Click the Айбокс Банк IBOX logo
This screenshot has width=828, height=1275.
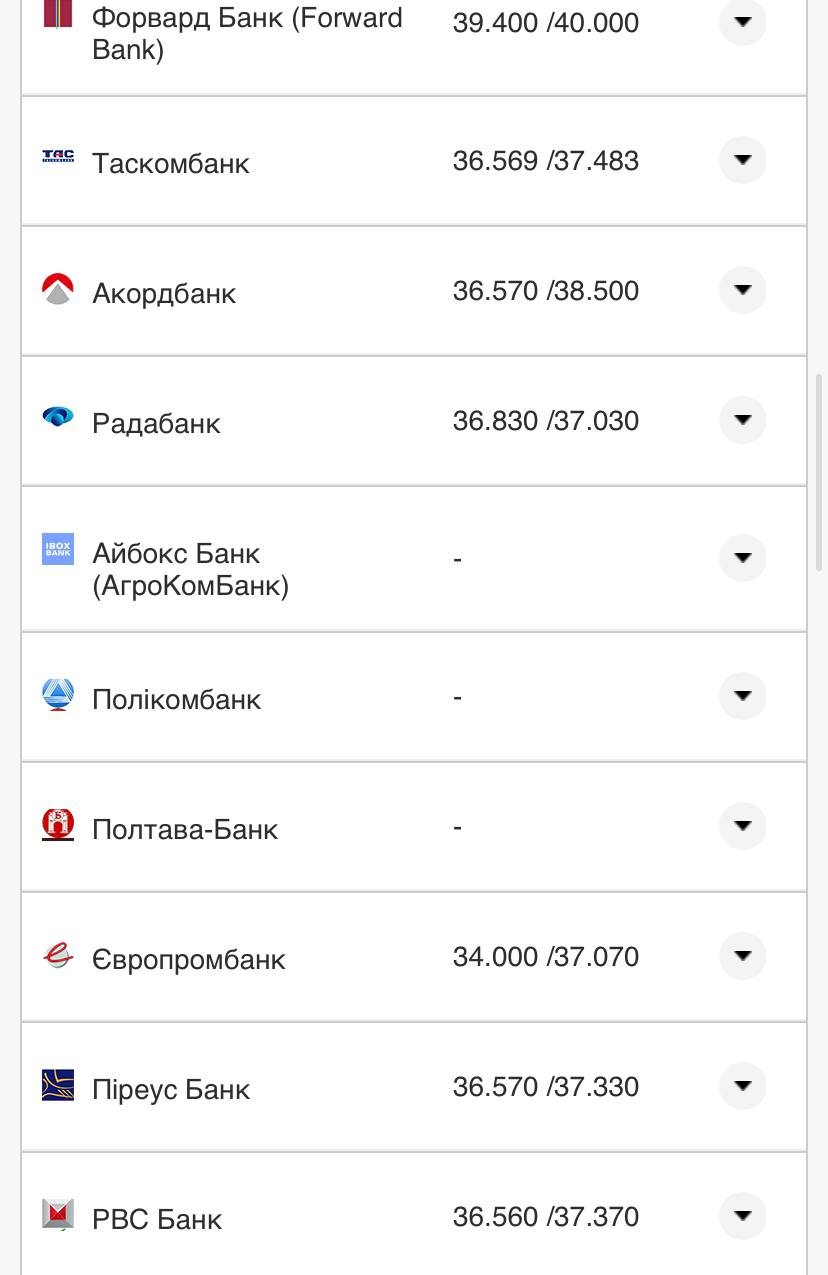[x=58, y=549]
